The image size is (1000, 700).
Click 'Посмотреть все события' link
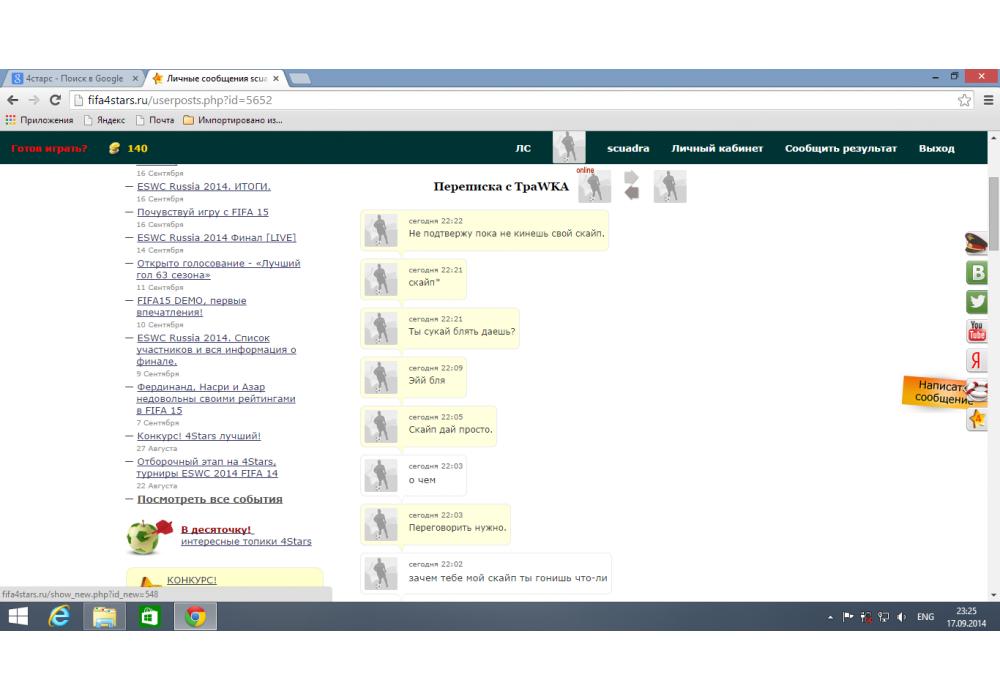point(209,499)
